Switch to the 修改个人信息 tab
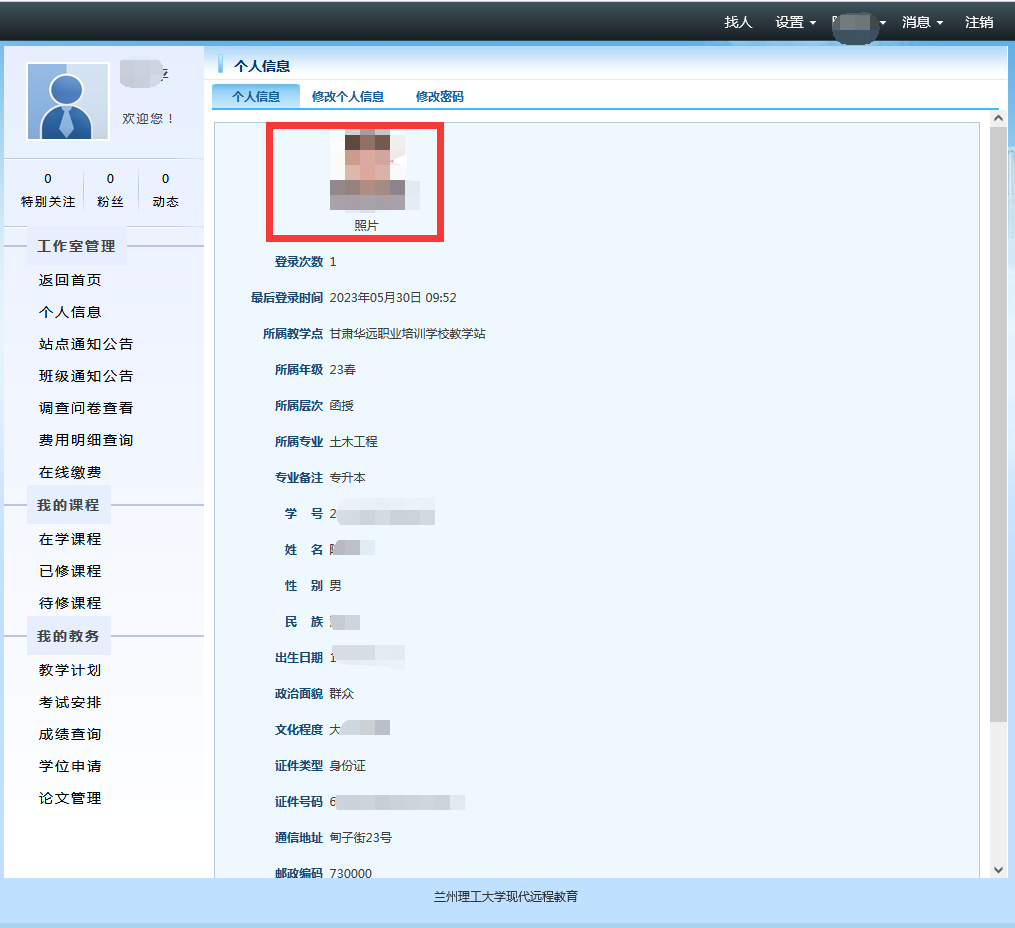Image resolution: width=1015 pixels, height=928 pixels. (x=348, y=97)
